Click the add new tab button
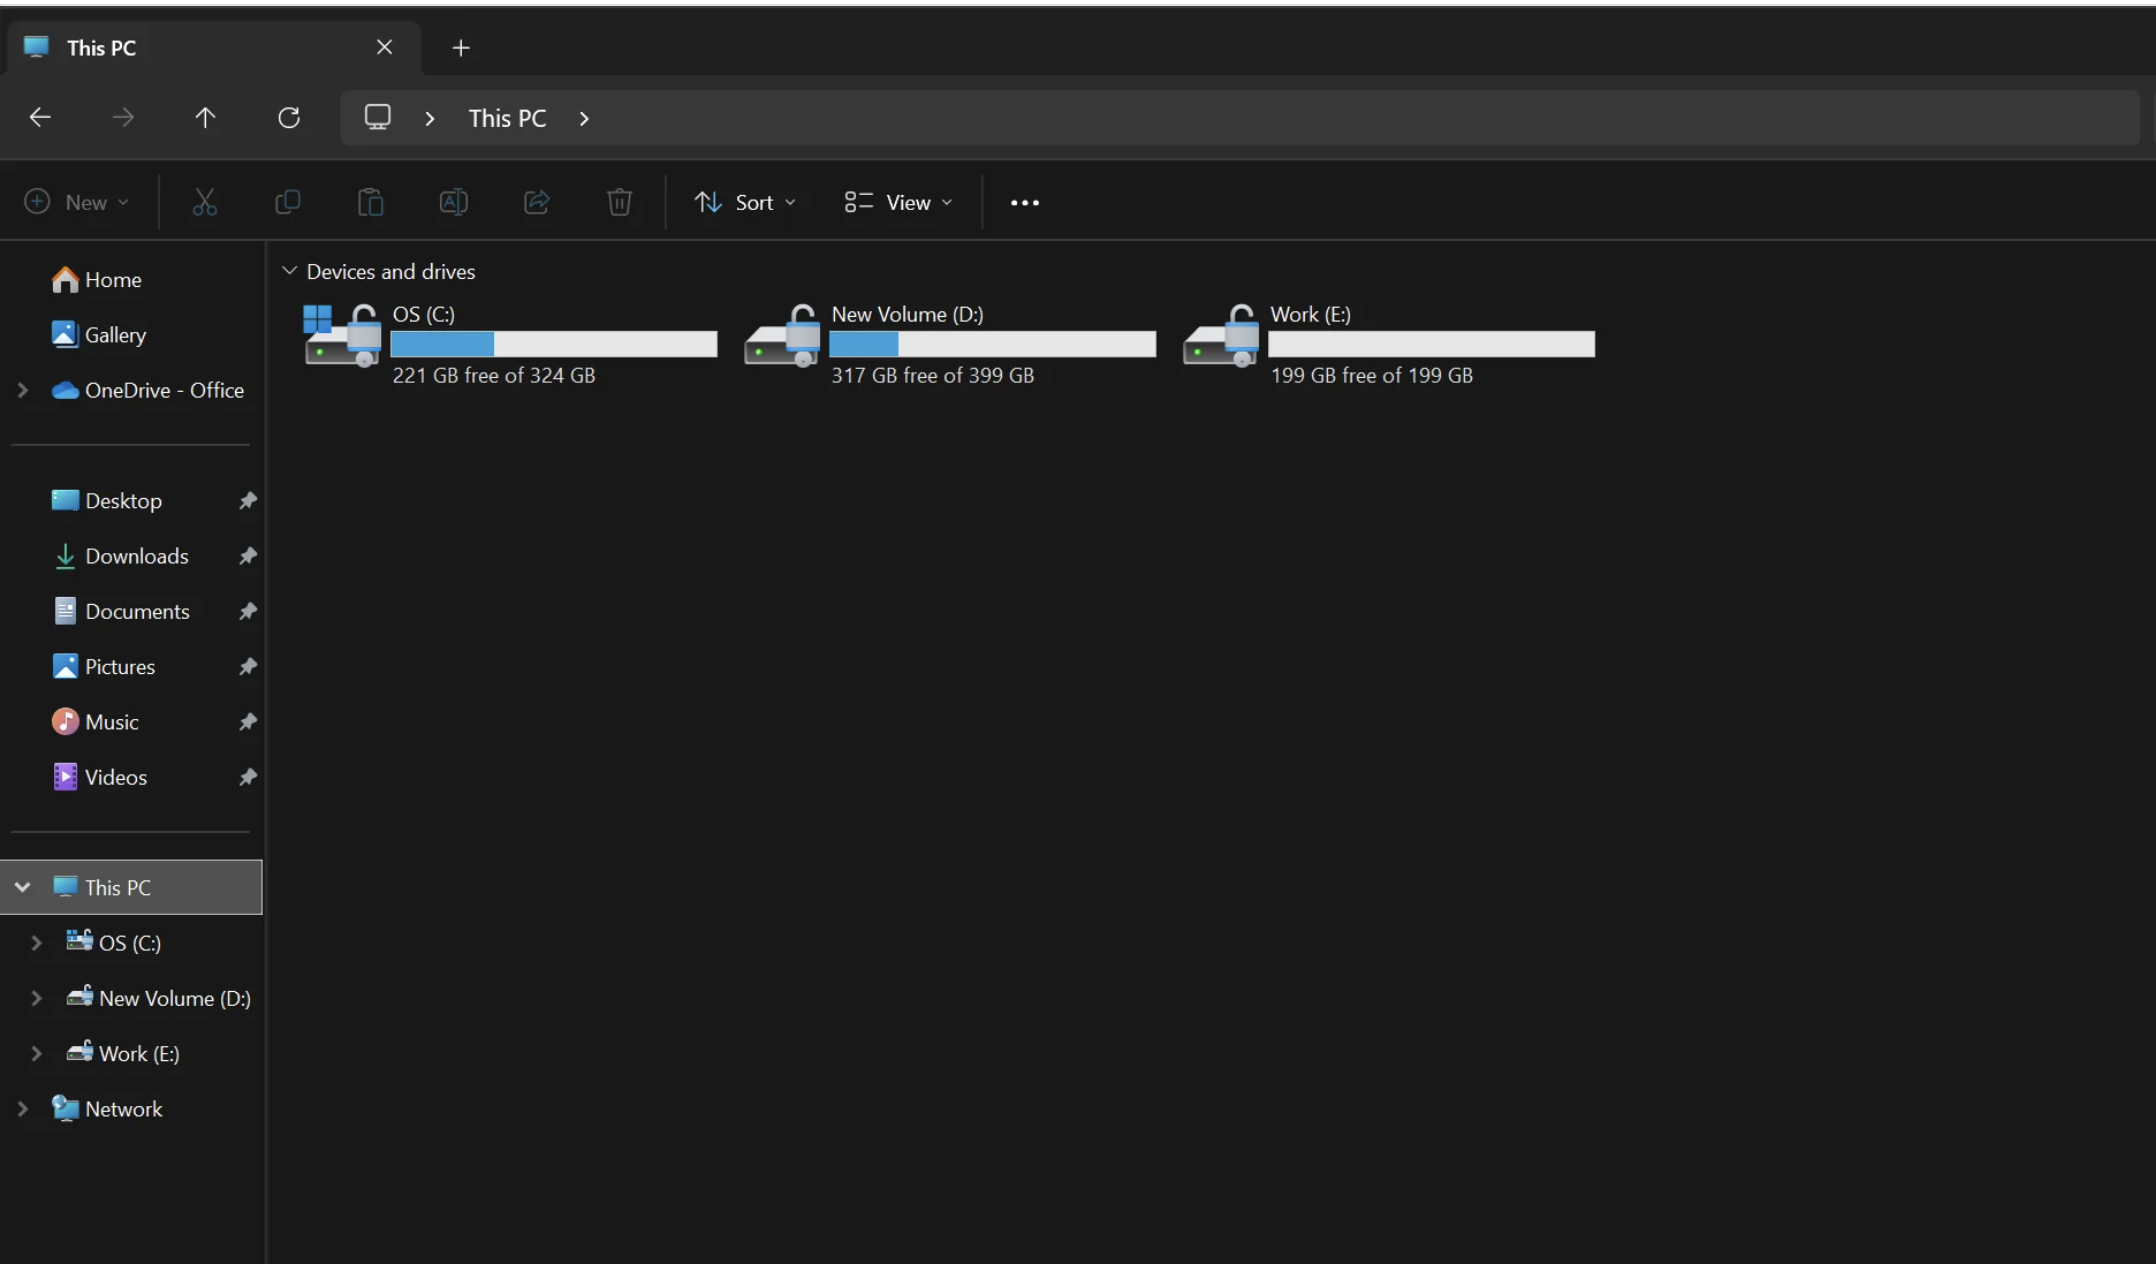 pos(460,47)
